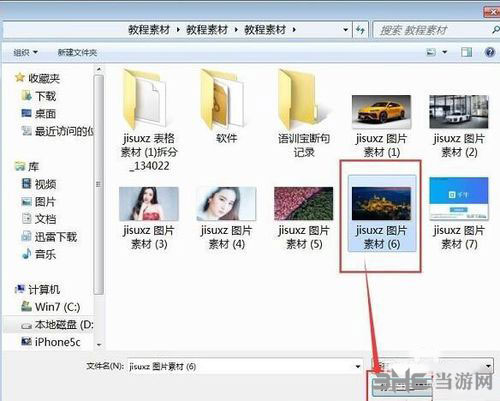Screen dimensions: 500x401
Task: Select folder jisuxz 表格素材 (1)拆分_134022
Action: tap(149, 120)
